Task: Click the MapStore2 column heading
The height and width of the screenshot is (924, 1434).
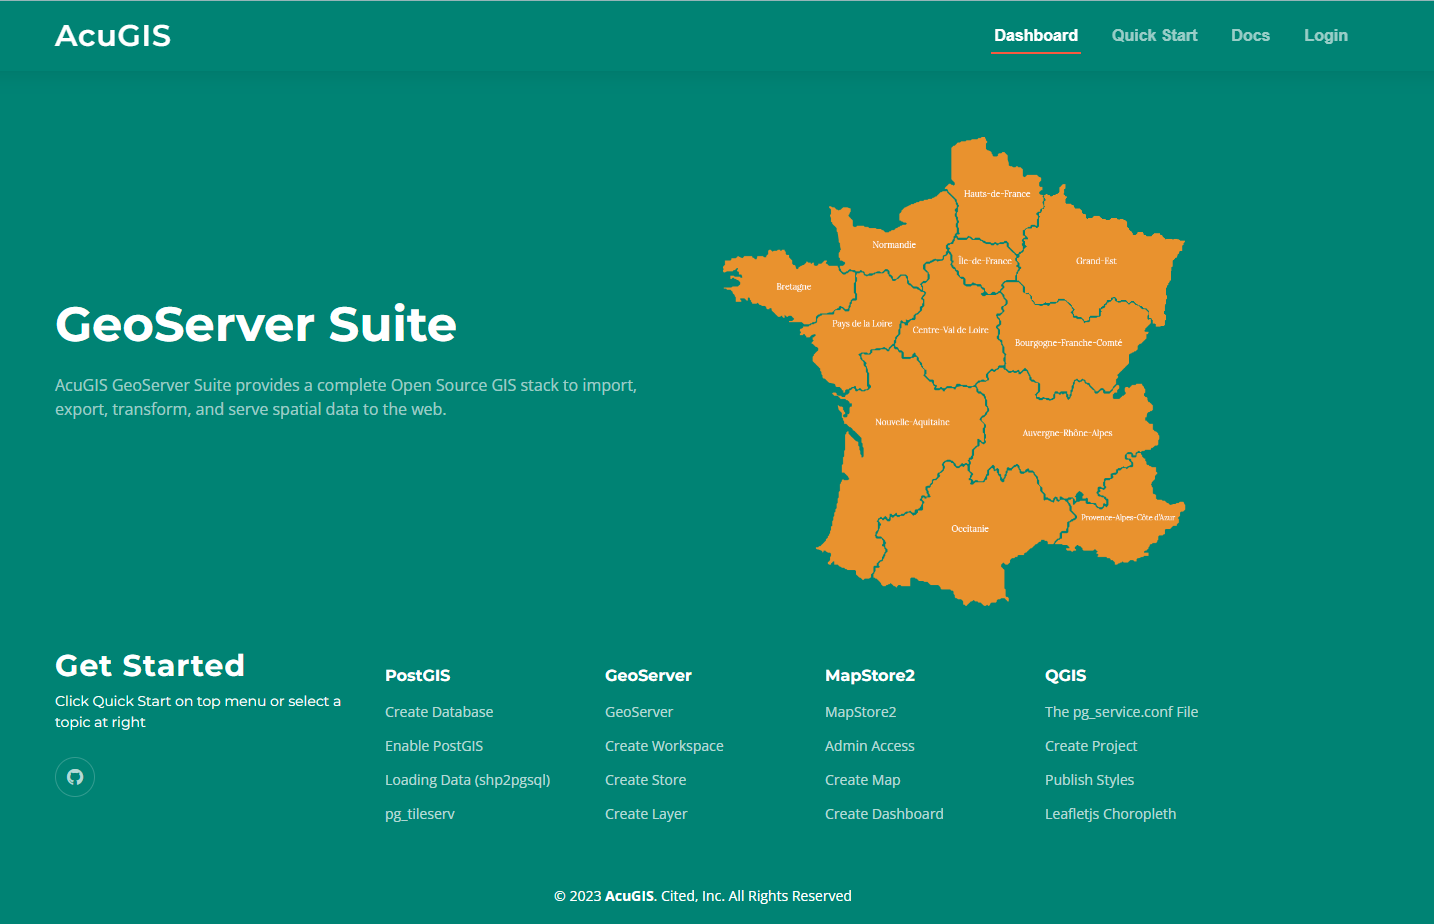Action: (x=870, y=675)
